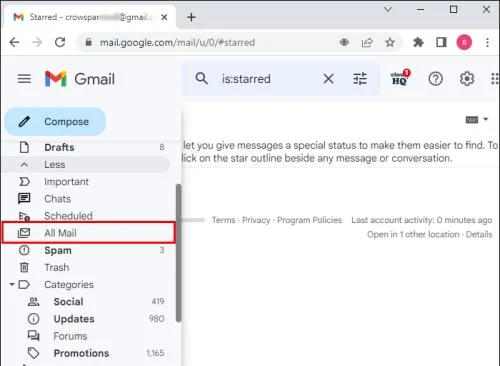Clear the is:starred search with X
The height and width of the screenshot is (366, 500).
pyautogui.click(x=328, y=79)
